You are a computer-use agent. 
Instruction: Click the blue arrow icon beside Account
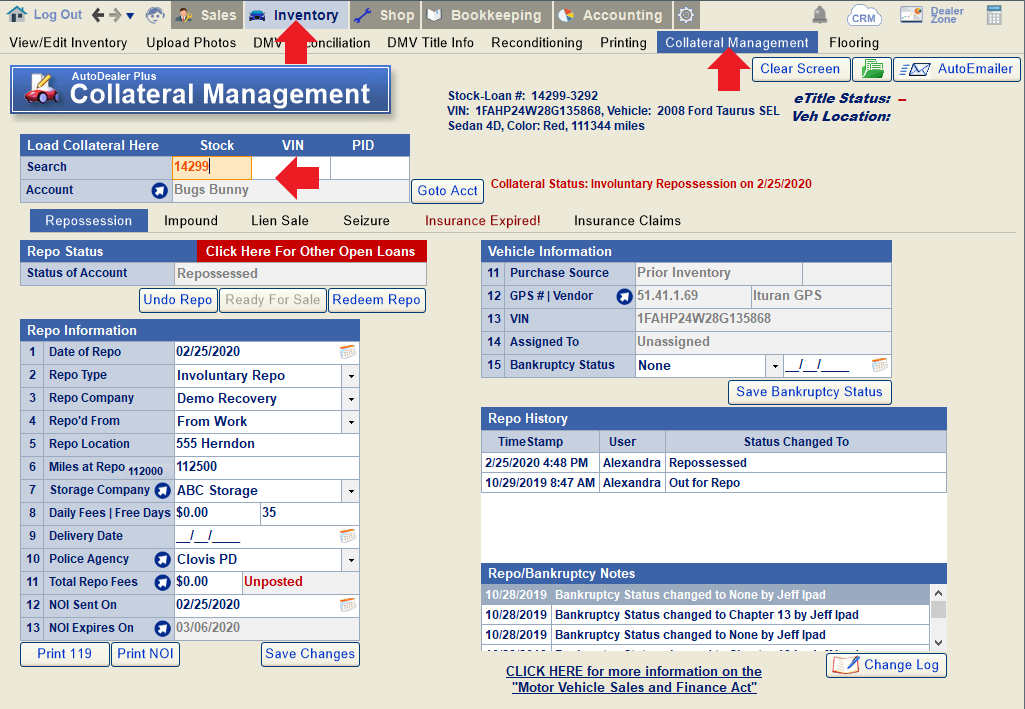(x=160, y=190)
